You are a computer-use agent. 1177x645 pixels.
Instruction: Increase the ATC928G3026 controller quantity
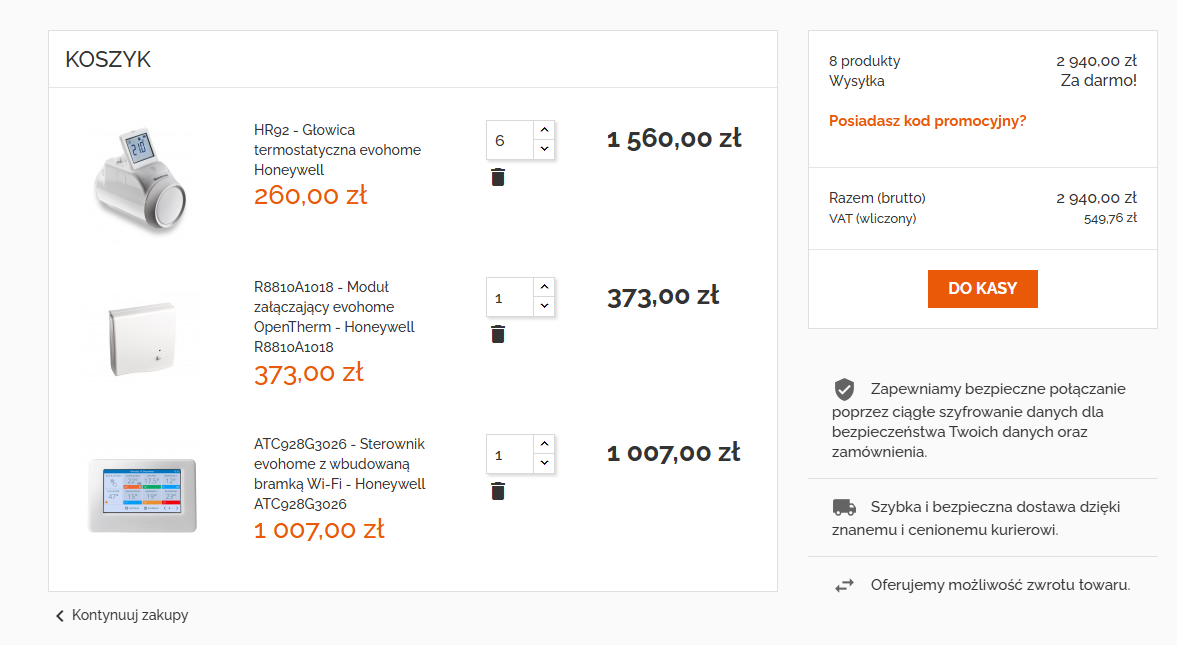tap(544, 444)
